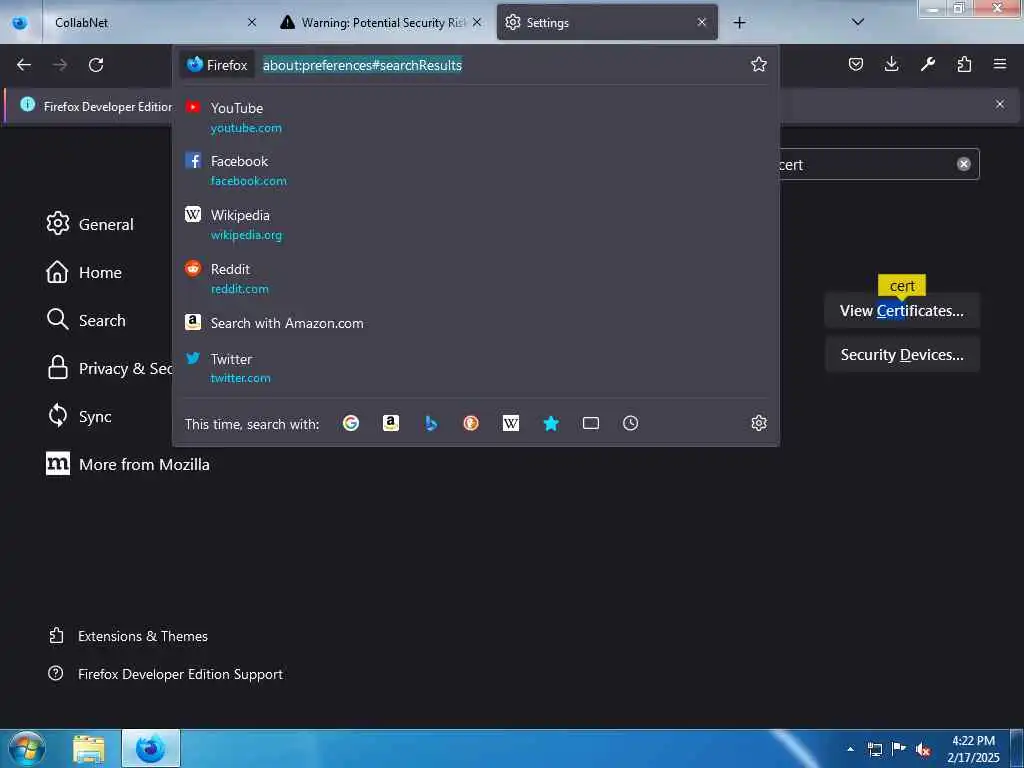Viewport: 1024px width, 768px height.
Task: Select the Settings tab
Action: (607, 22)
